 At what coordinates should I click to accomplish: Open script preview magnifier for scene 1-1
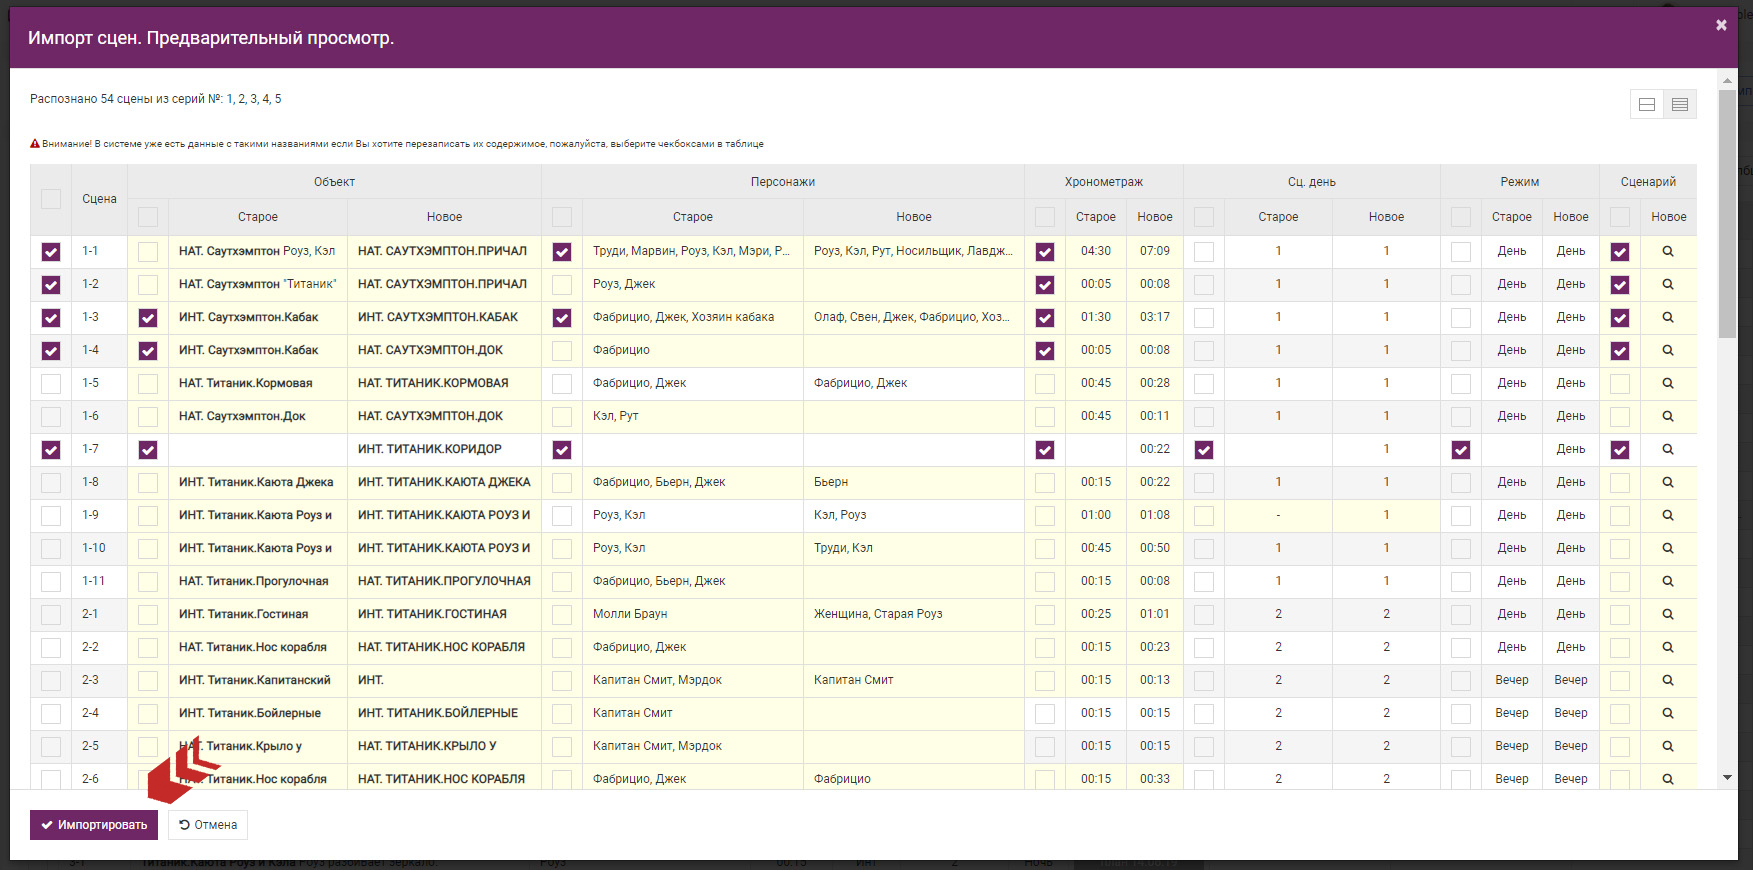click(x=1668, y=252)
